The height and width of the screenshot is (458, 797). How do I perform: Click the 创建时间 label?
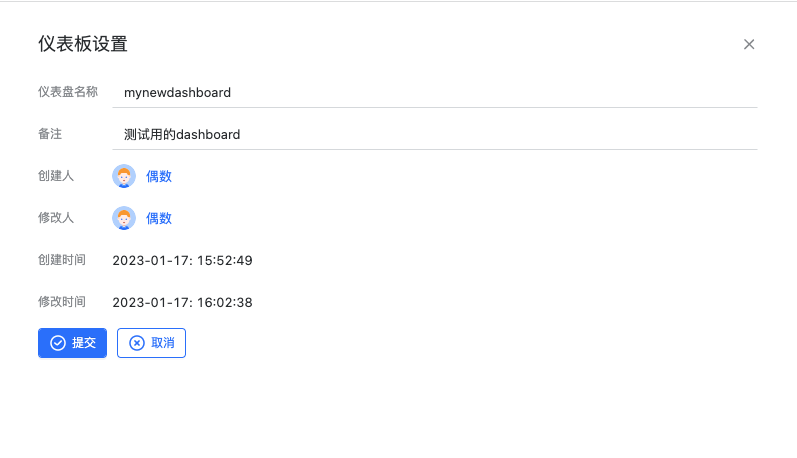(x=61, y=260)
